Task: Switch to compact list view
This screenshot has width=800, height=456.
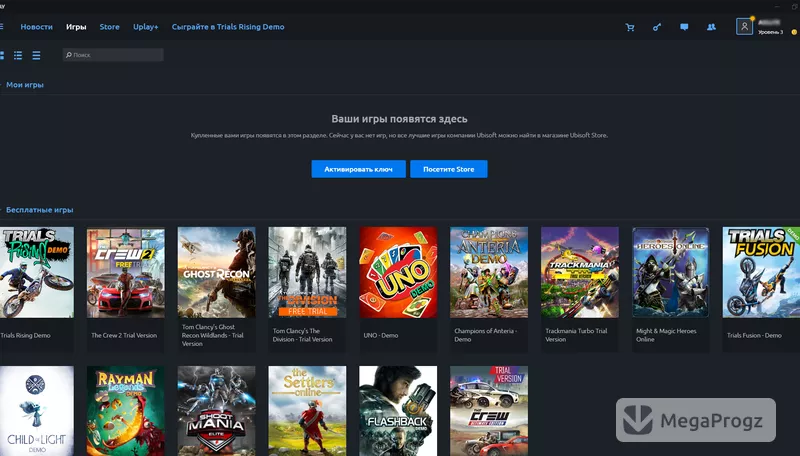Action: pos(36,55)
